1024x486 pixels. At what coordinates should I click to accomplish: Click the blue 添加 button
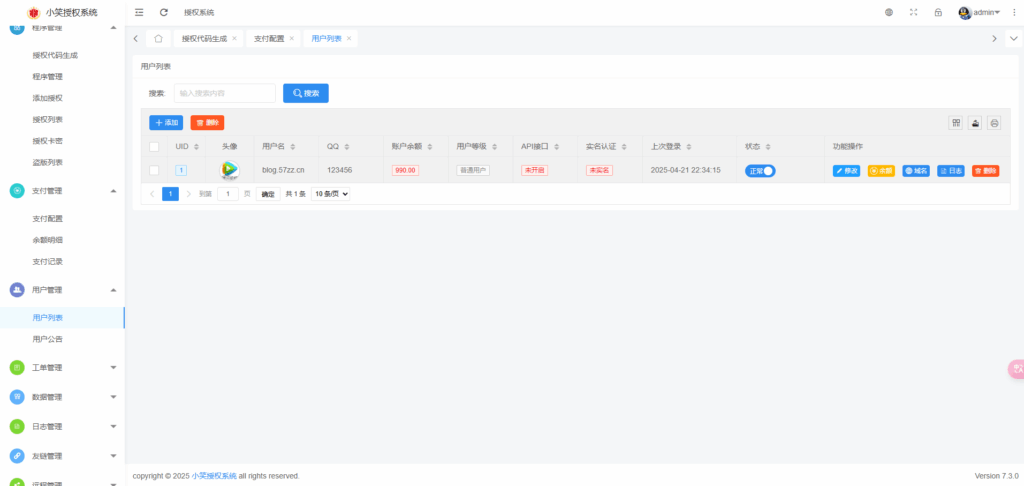click(166, 123)
